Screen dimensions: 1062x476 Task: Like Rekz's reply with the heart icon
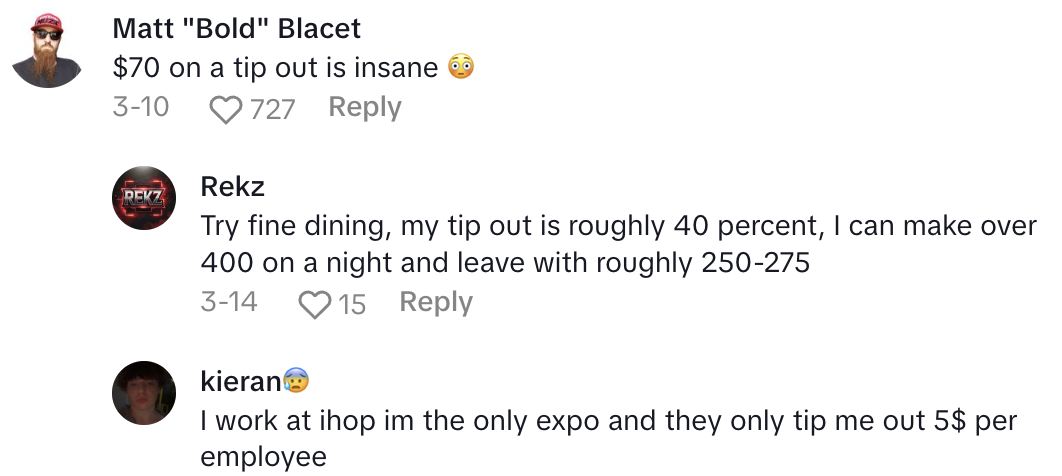(315, 304)
